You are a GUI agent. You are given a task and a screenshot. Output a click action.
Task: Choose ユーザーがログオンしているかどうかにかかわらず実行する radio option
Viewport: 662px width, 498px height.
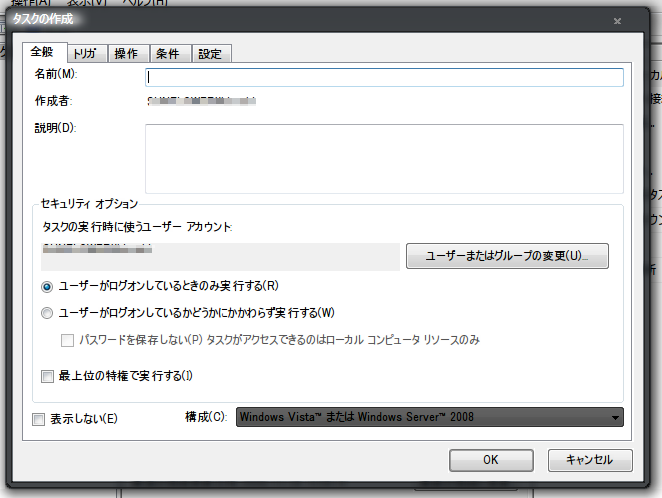47,313
